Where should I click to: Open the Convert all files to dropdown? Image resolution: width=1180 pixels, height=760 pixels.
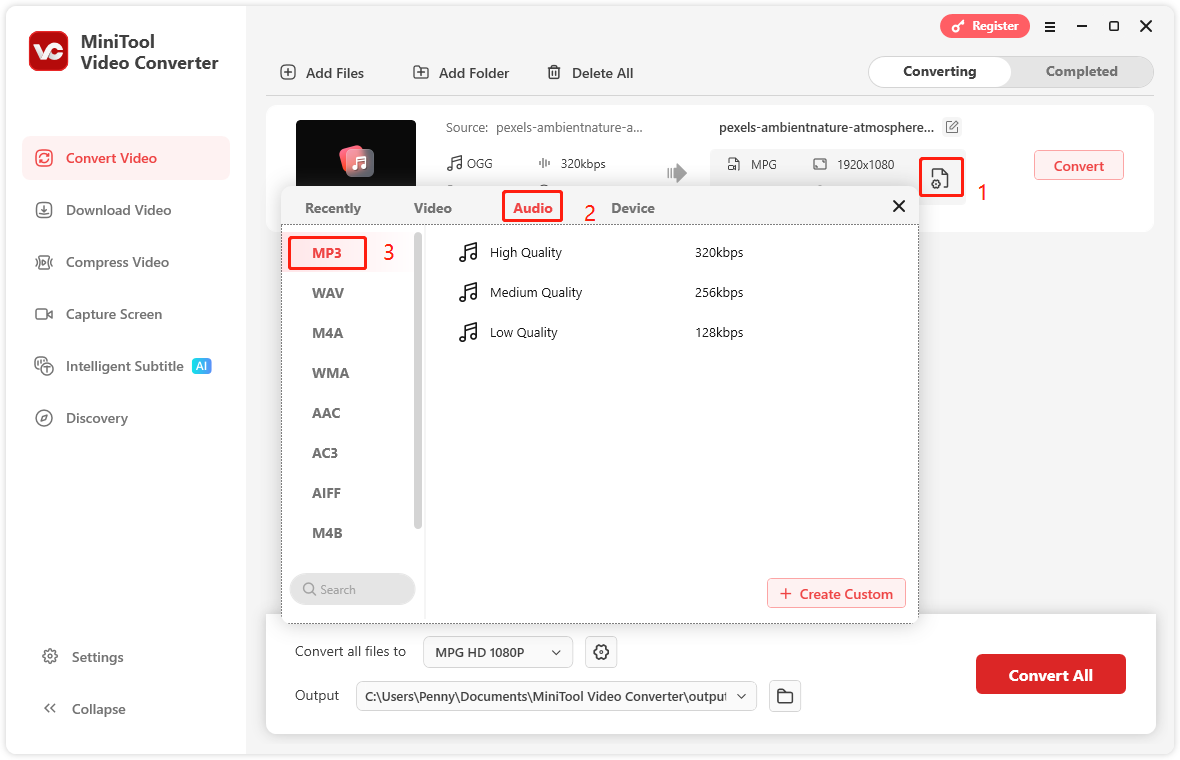[x=497, y=651]
